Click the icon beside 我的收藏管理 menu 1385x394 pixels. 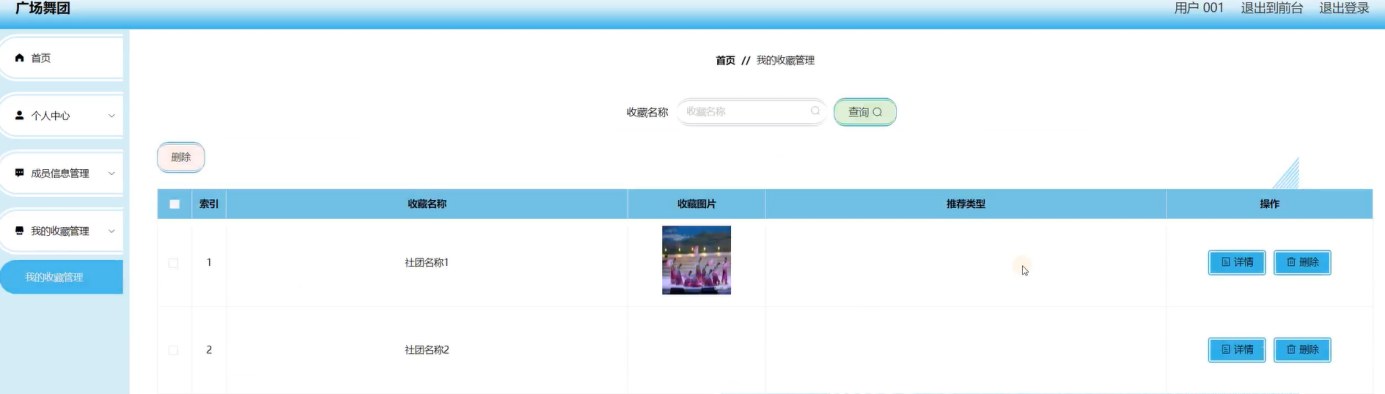pos(19,231)
